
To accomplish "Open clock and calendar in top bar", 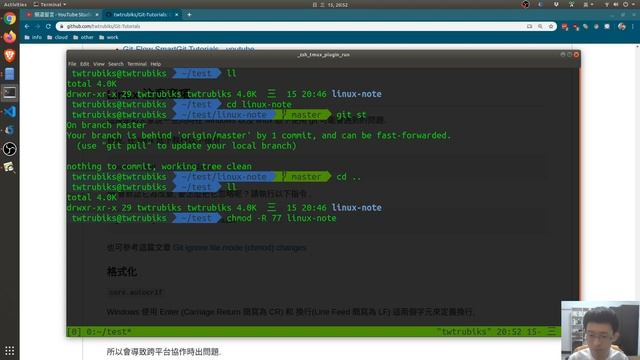I will pos(330,5).
